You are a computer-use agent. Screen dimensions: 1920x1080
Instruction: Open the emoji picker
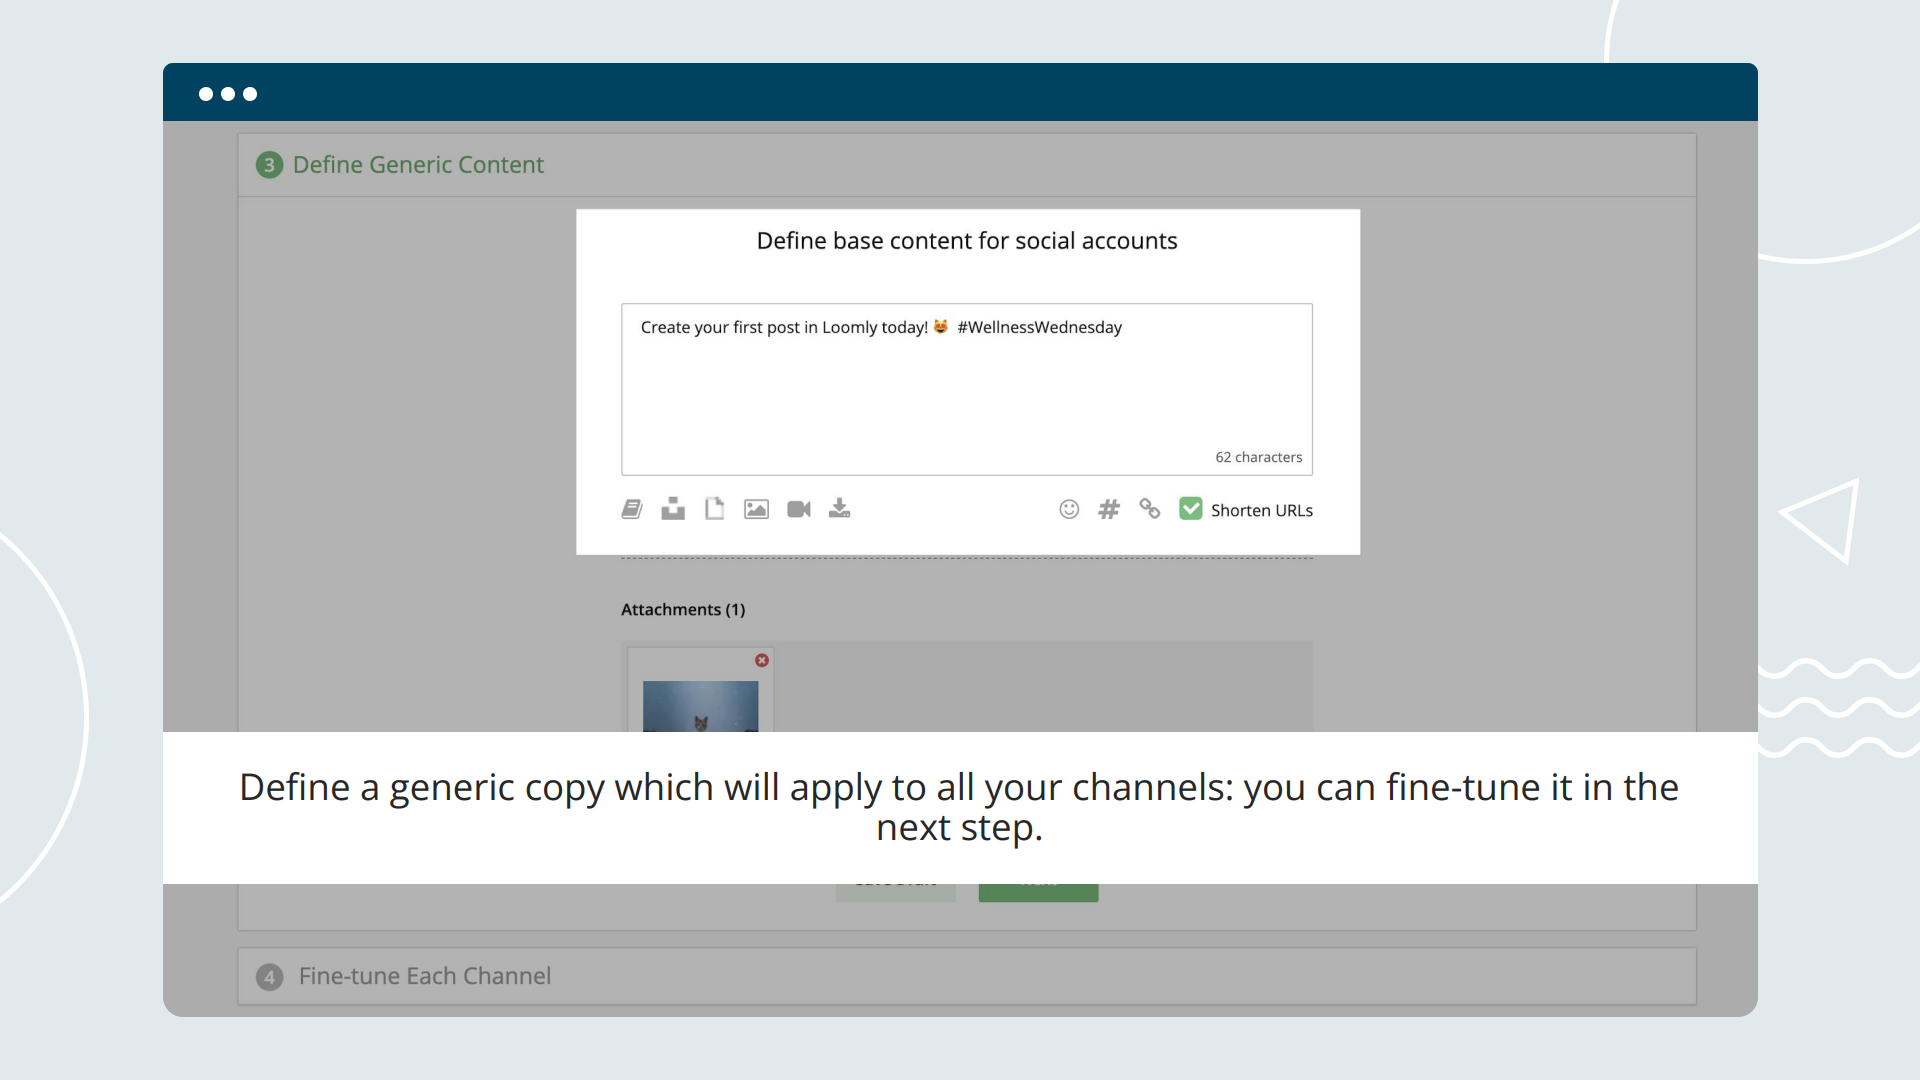[1069, 509]
